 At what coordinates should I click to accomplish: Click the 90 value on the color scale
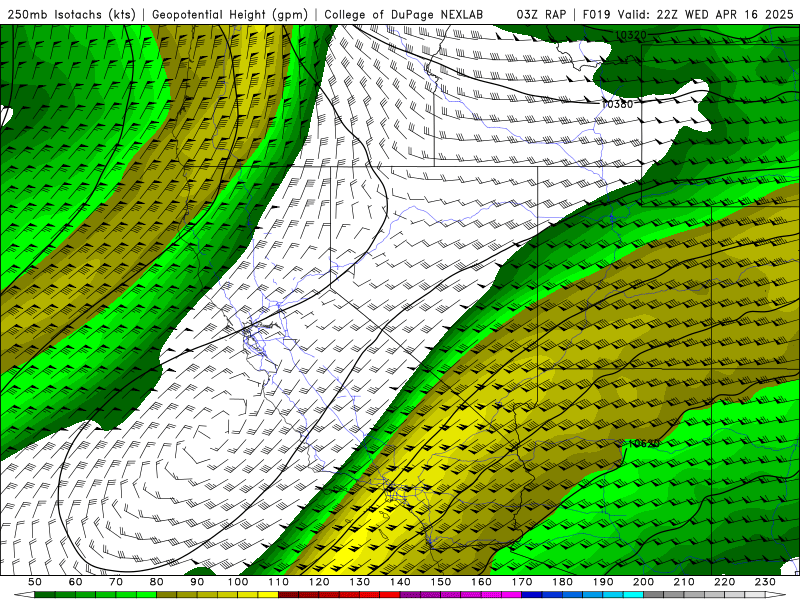197,582
